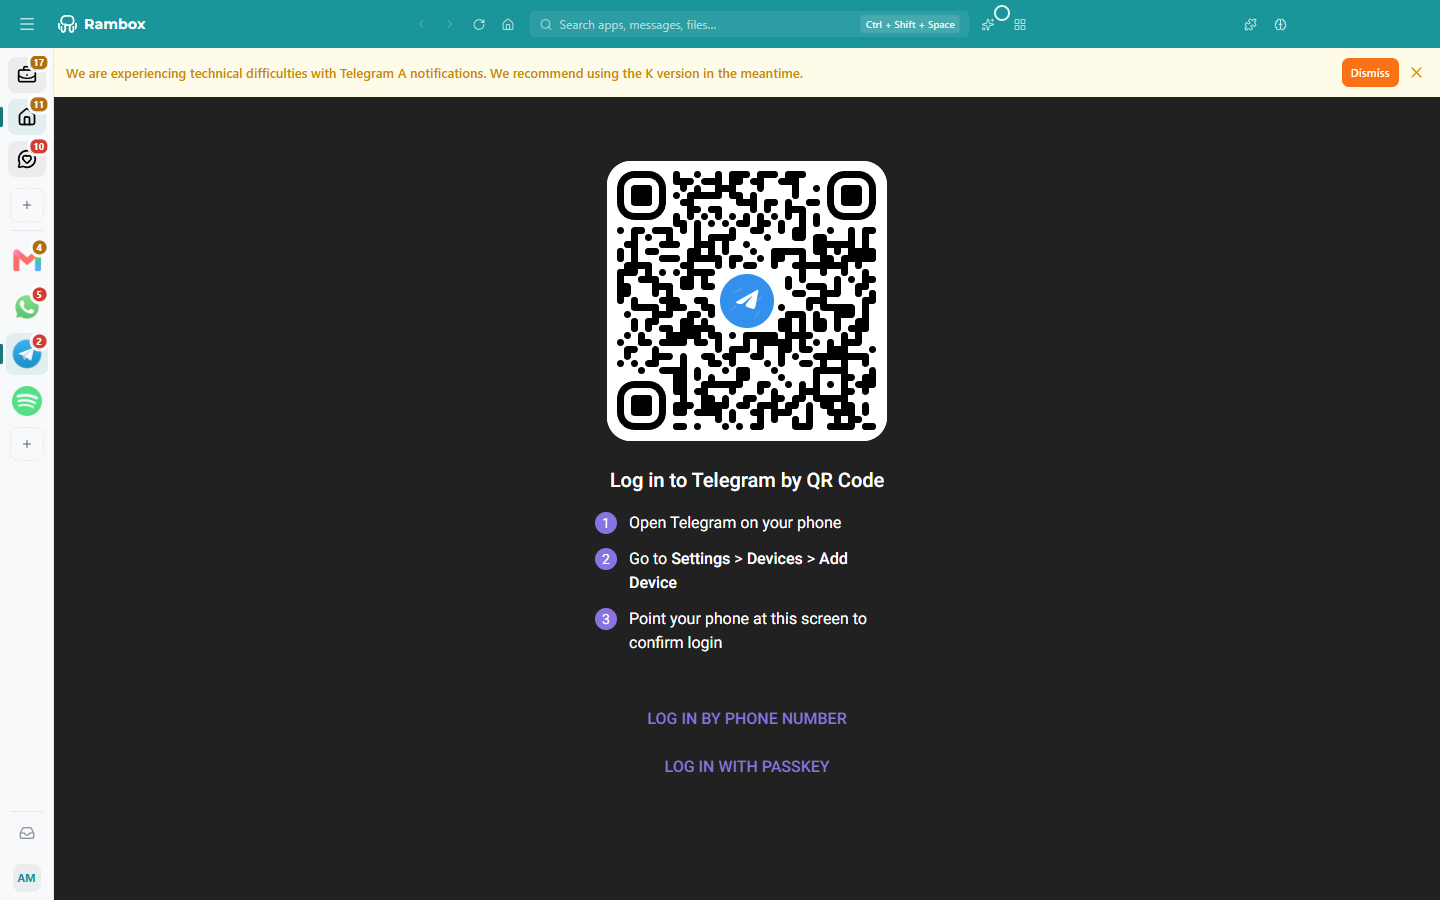Viewport: 1440px width, 900px height.
Task: Open the sparkles AI icon
Action: click(988, 24)
